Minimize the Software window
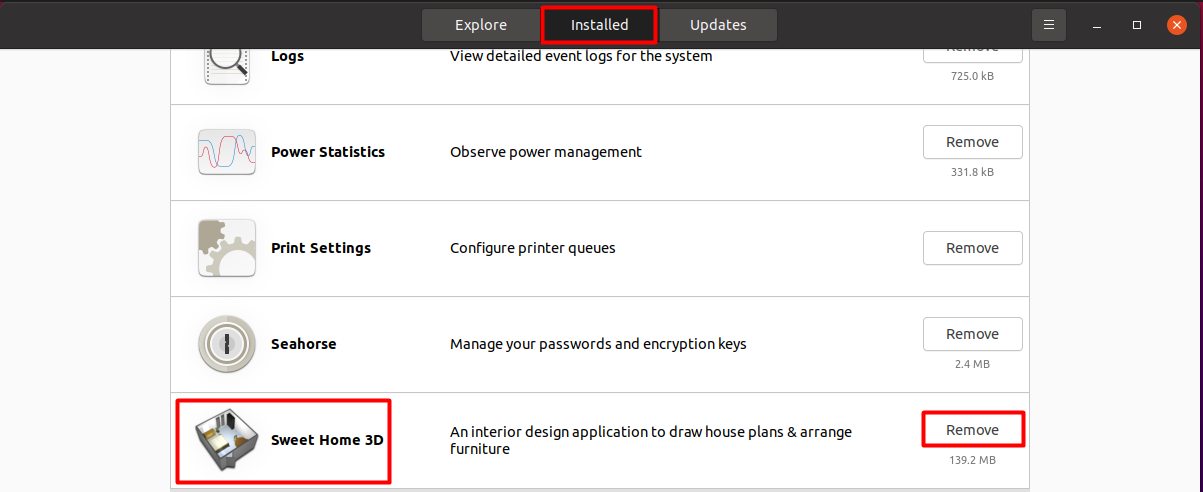 point(1098,25)
